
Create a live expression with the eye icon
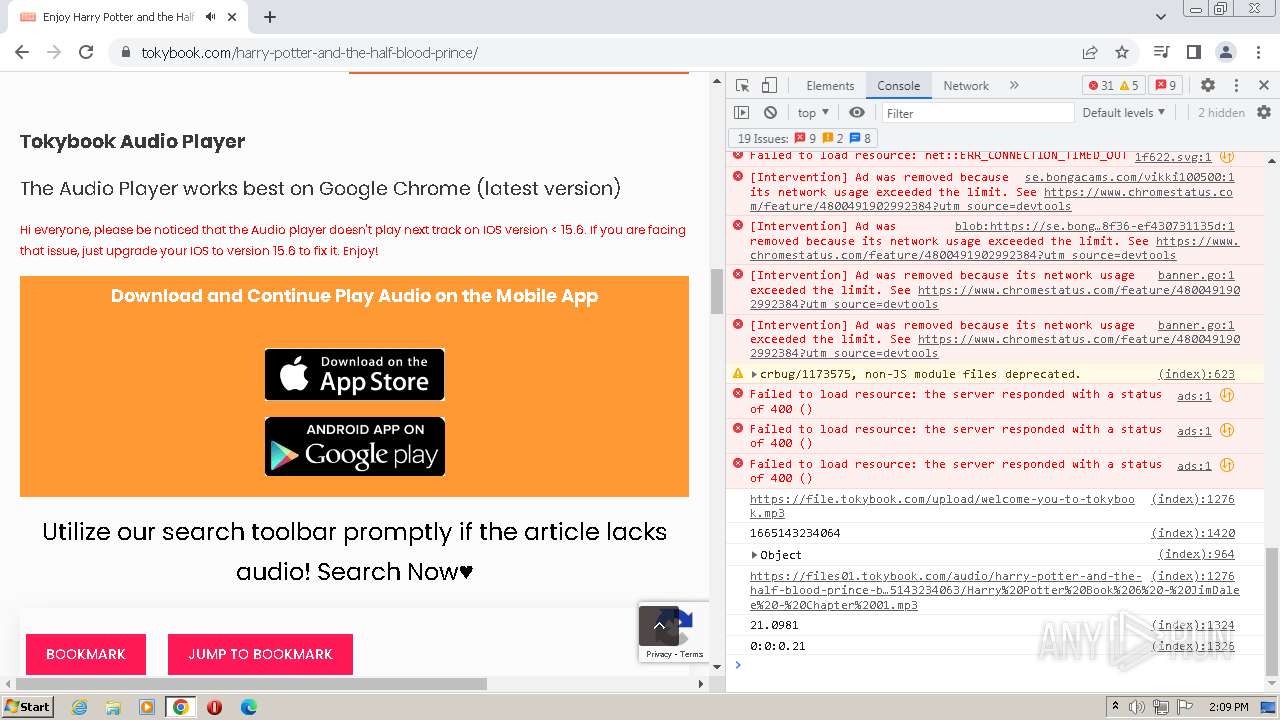[857, 113]
